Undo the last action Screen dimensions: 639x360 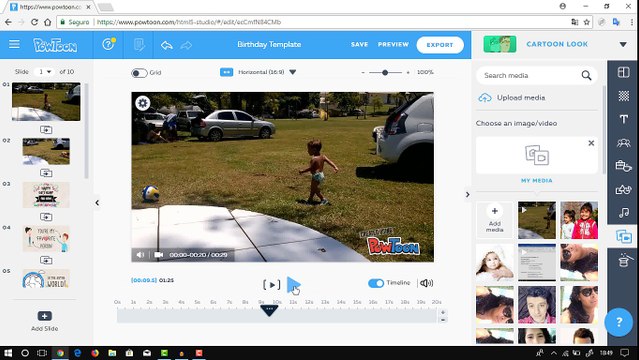tap(167, 45)
